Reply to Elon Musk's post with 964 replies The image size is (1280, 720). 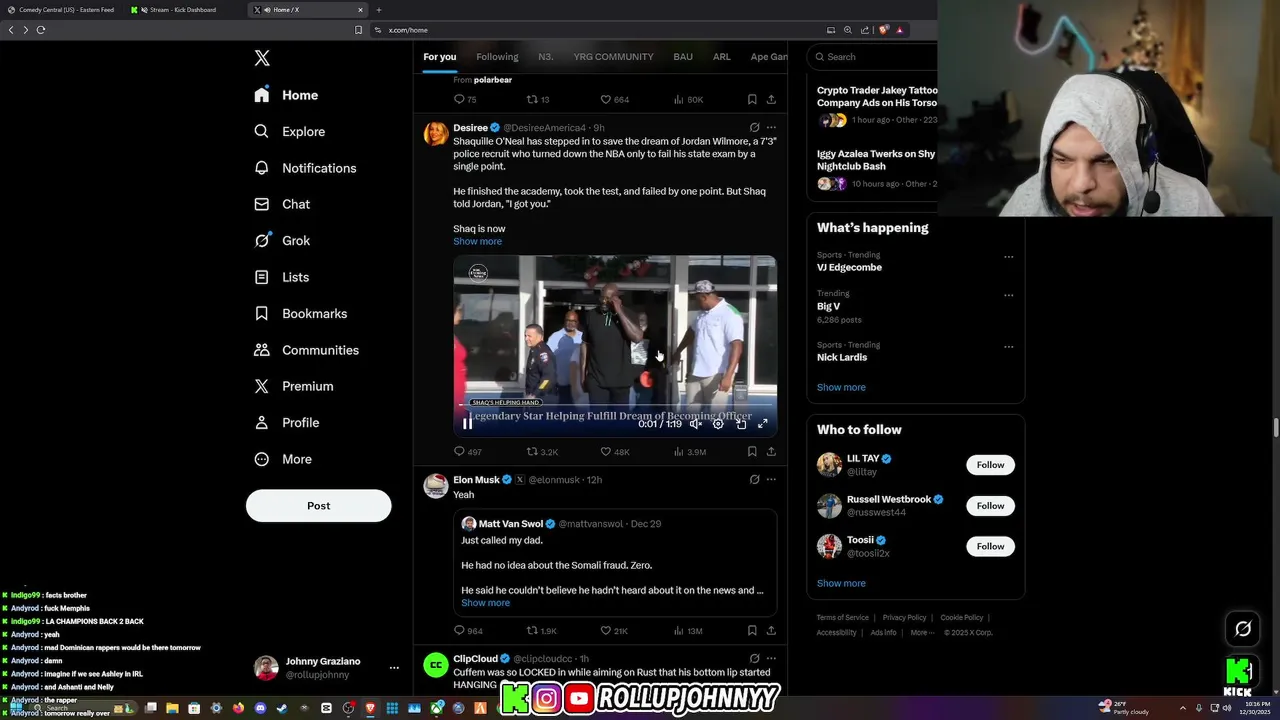tap(468, 631)
